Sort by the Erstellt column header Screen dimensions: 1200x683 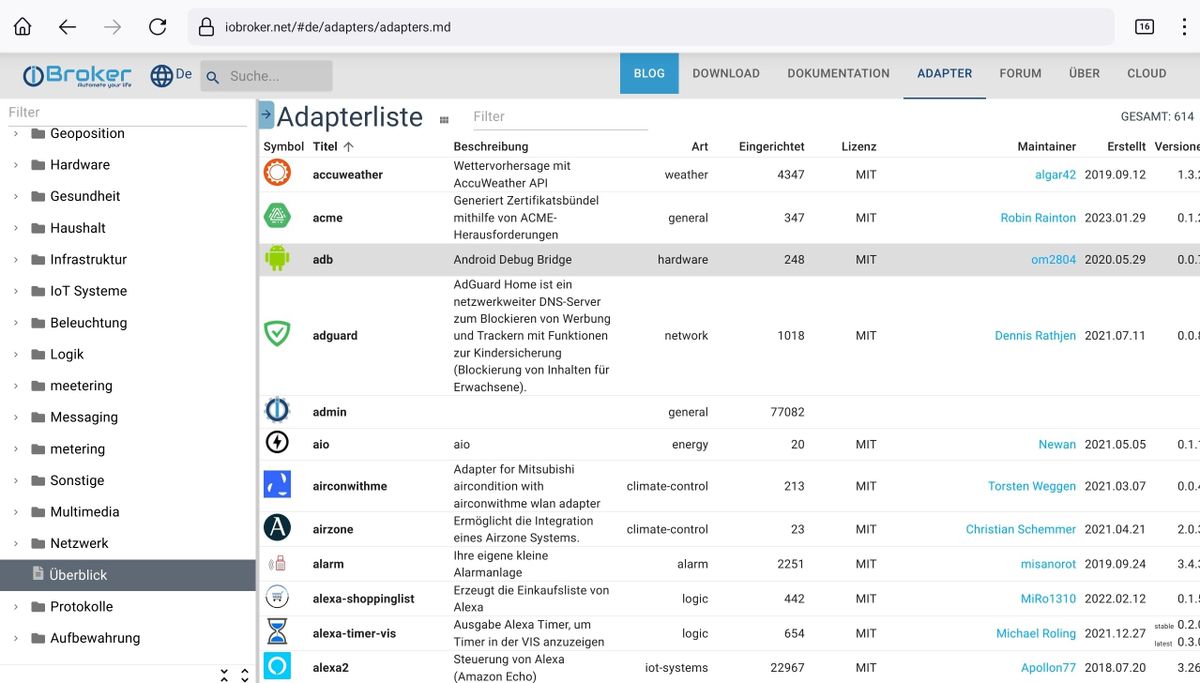[1126, 146]
